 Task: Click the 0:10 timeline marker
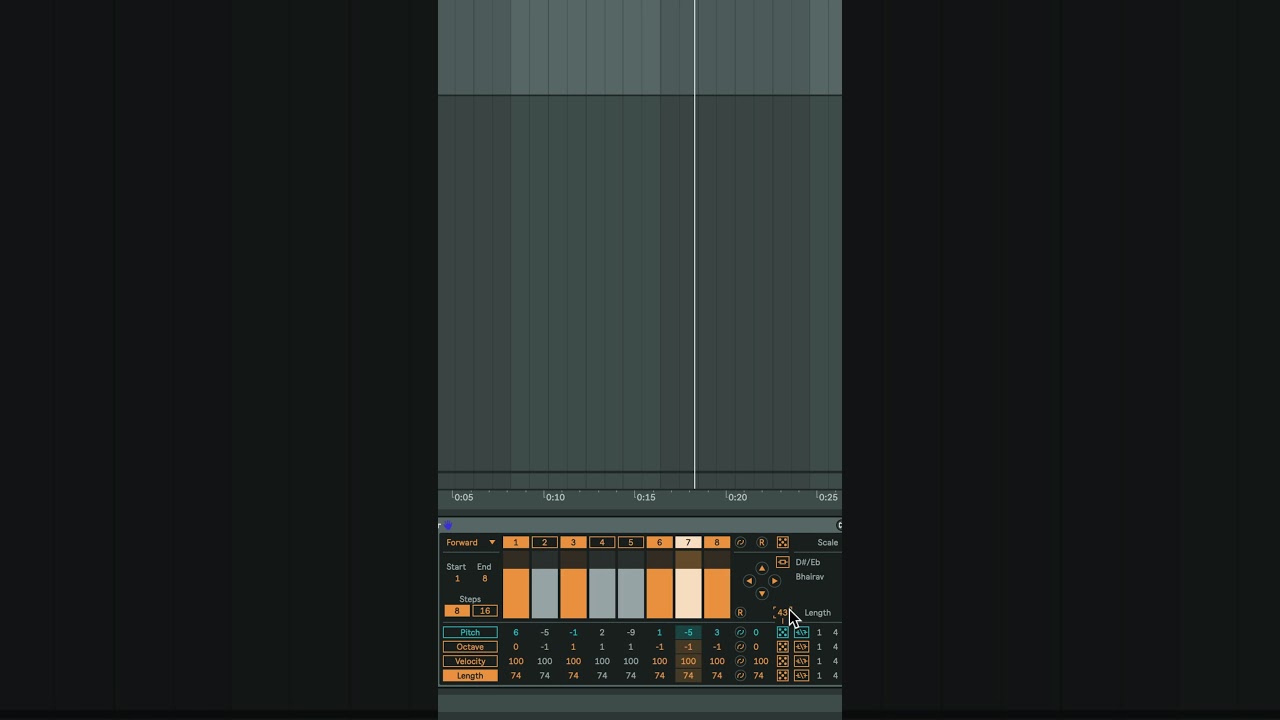point(555,497)
